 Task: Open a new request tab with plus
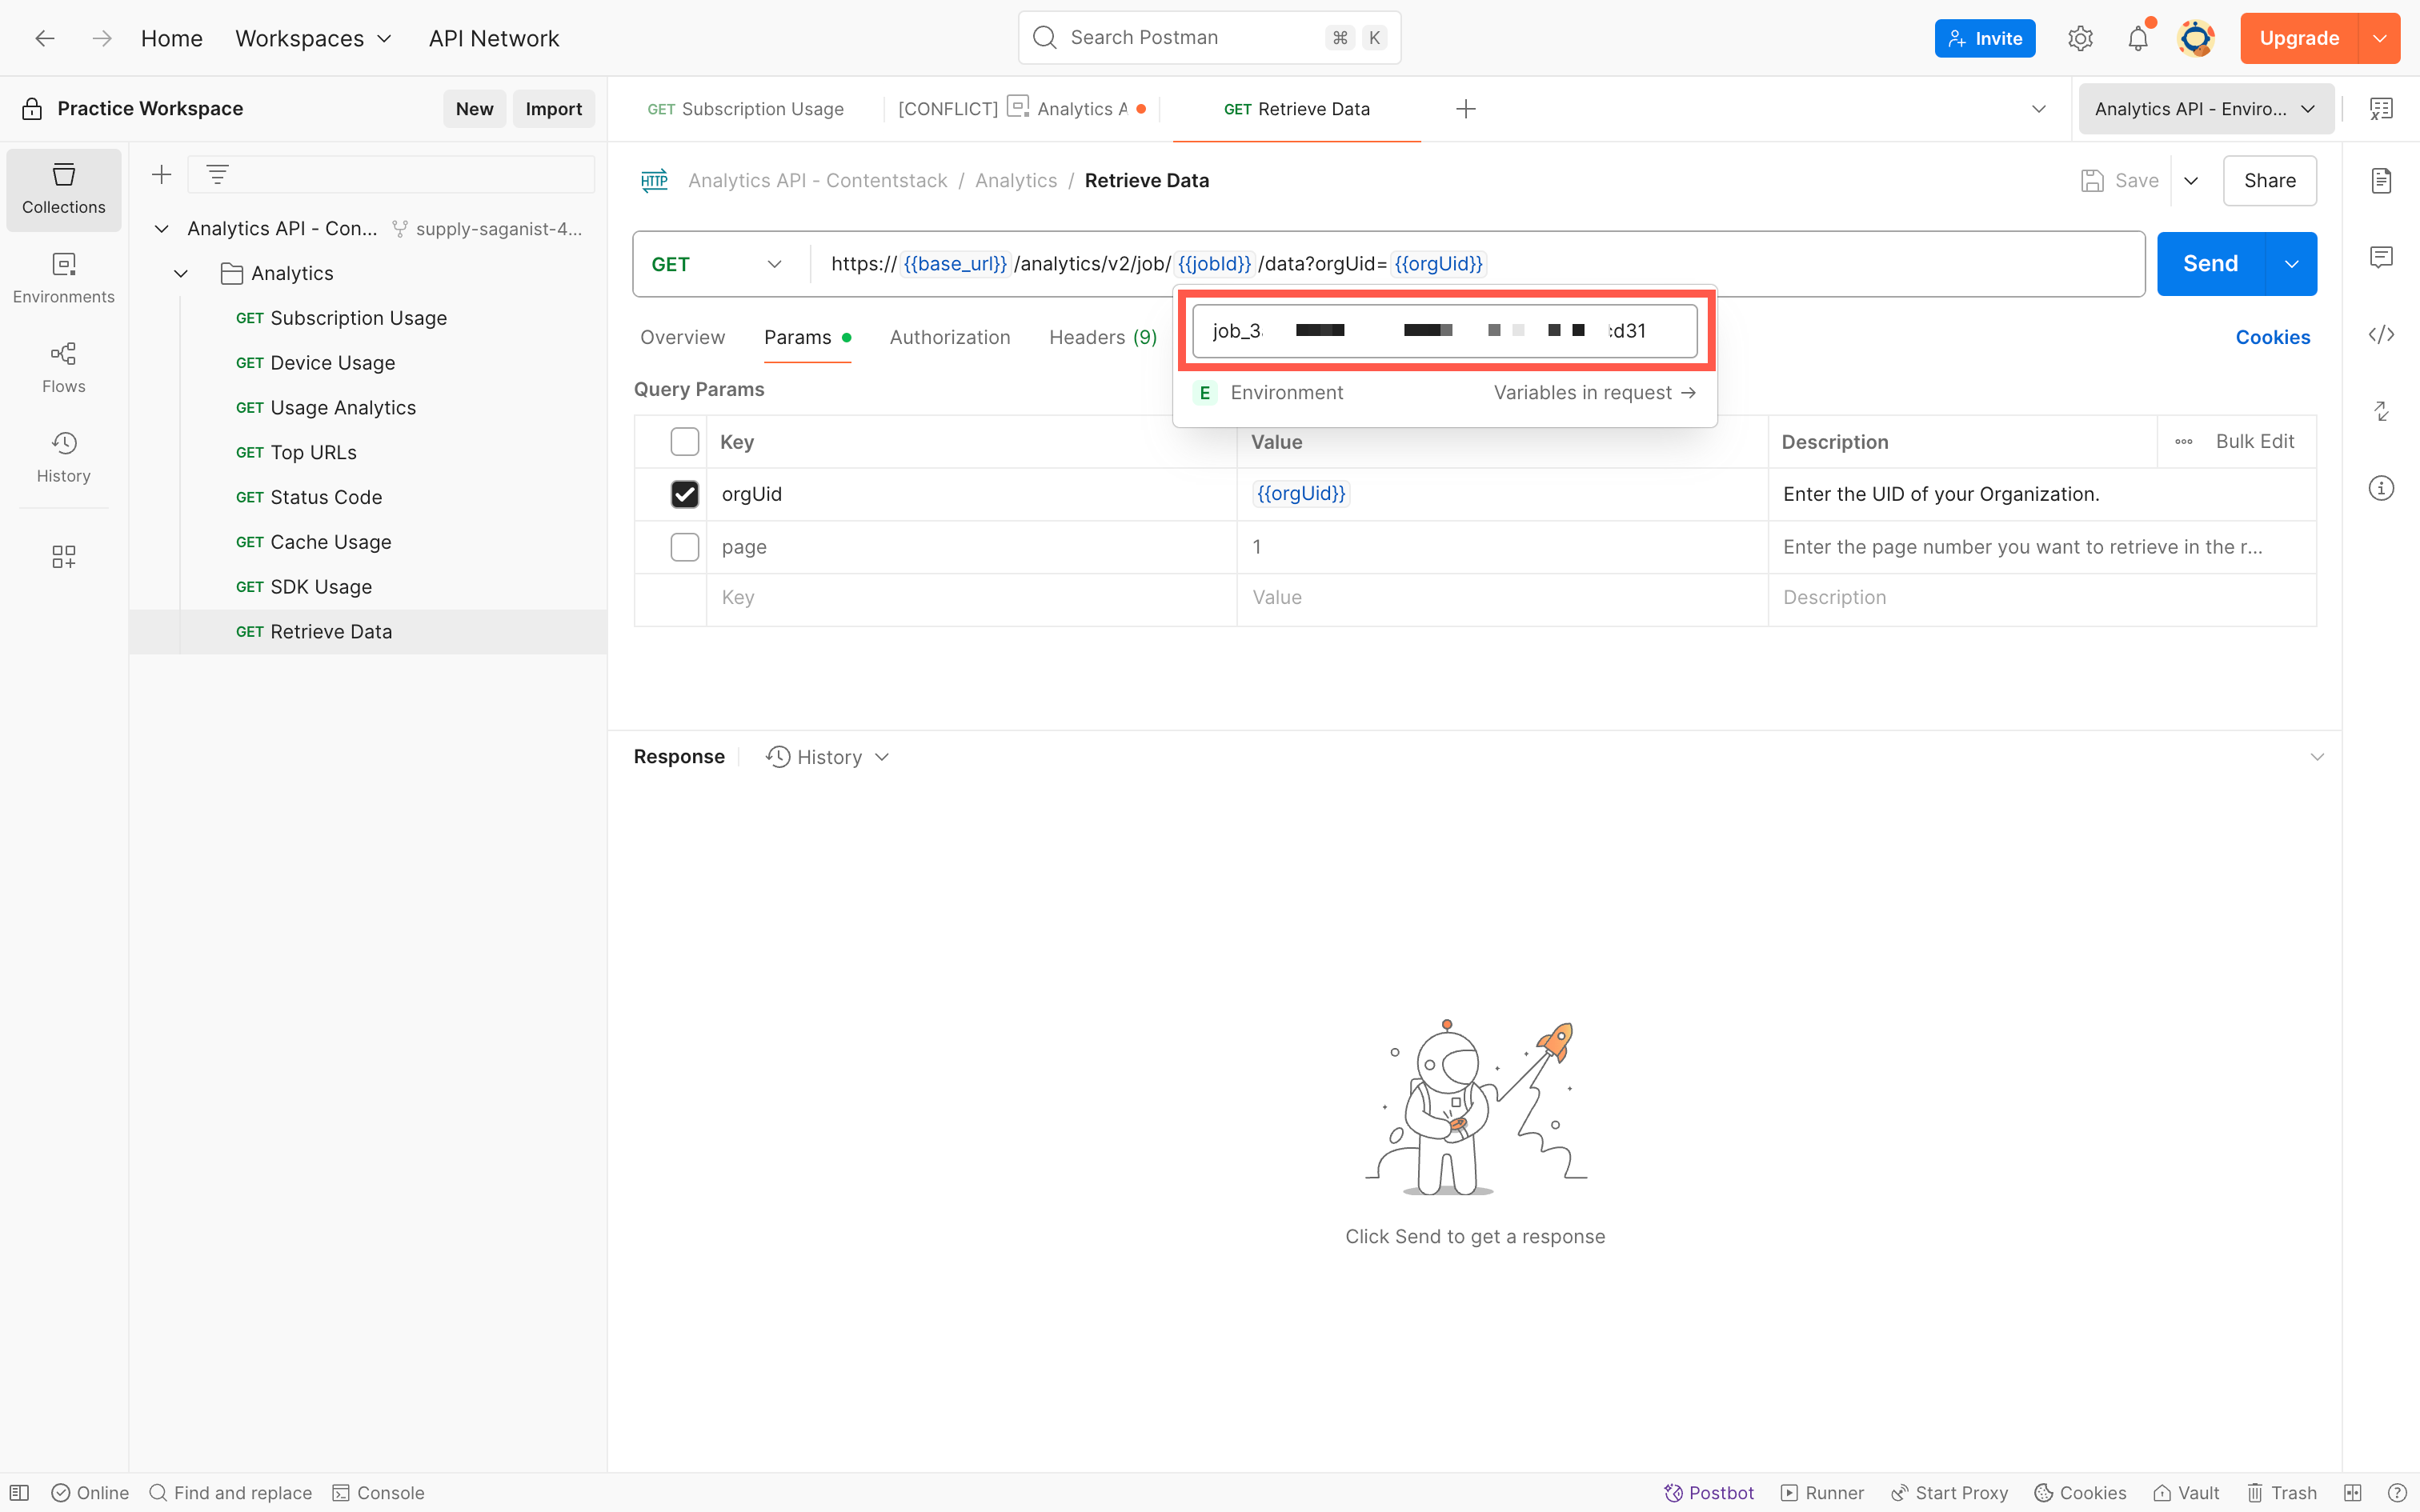(1465, 109)
